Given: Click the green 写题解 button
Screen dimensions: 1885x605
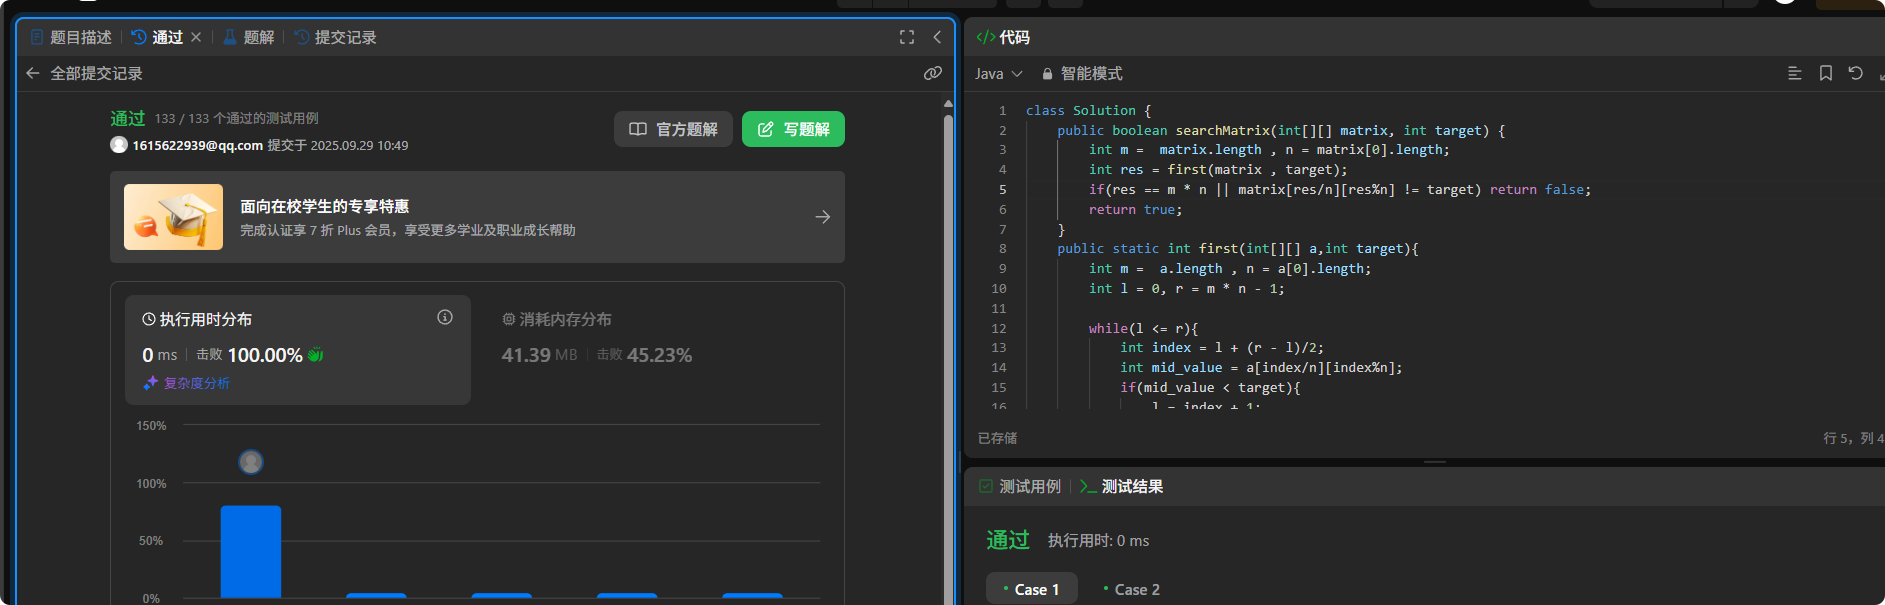Looking at the screenshot, I should [x=793, y=129].
